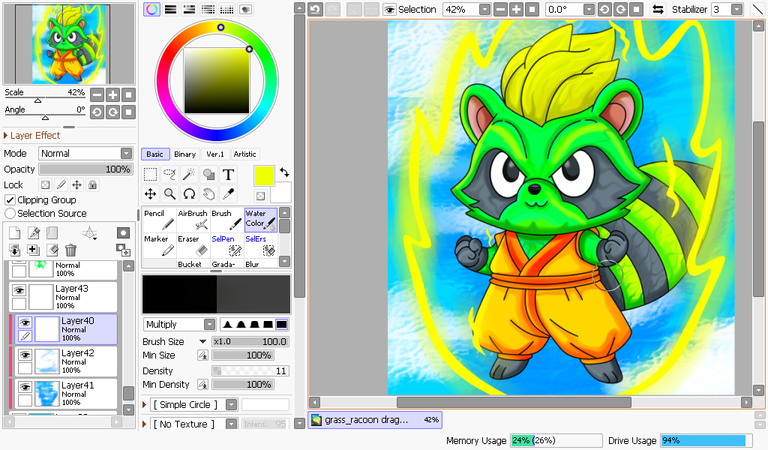This screenshot has width=768, height=450.
Task: Toggle the Clipping Group checkbox
Action: pyautogui.click(x=10, y=200)
